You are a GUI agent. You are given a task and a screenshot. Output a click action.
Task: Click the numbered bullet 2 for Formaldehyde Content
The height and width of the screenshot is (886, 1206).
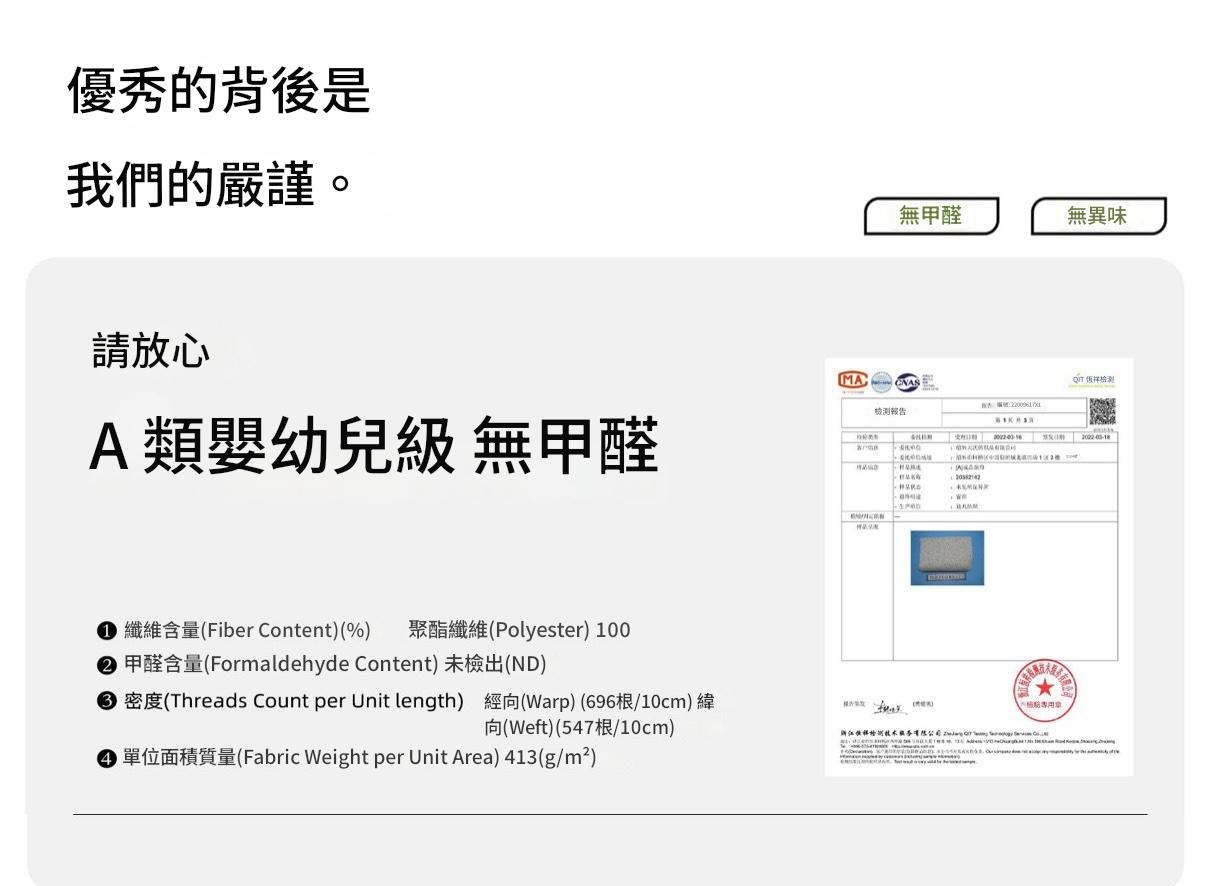106,665
